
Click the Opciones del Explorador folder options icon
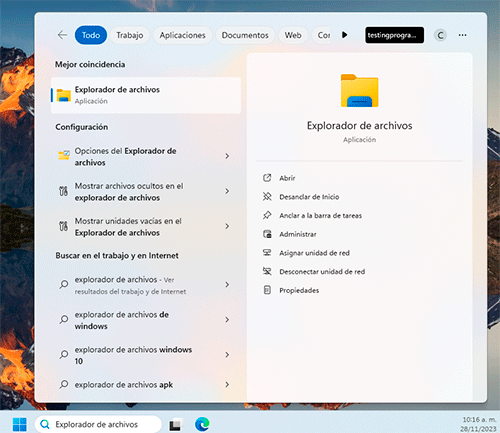(x=64, y=155)
